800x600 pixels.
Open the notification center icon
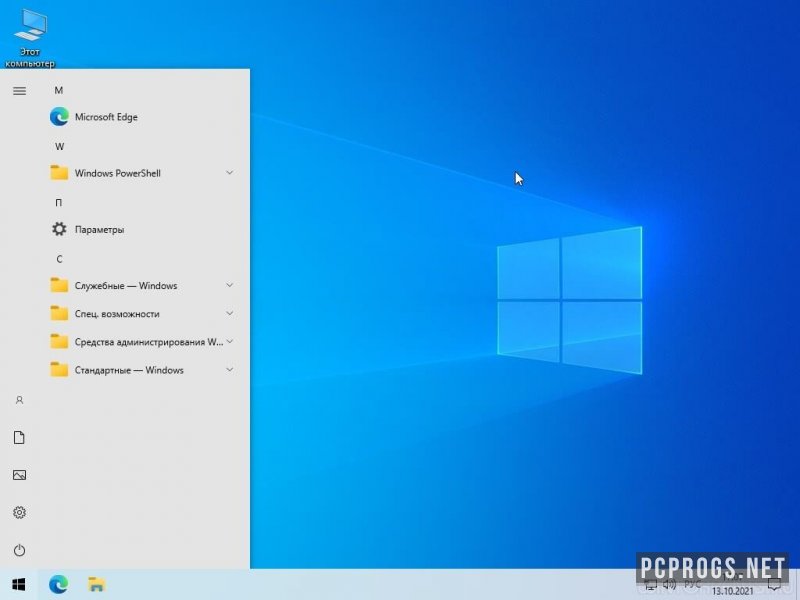pyautogui.click(x=774, y=585)
